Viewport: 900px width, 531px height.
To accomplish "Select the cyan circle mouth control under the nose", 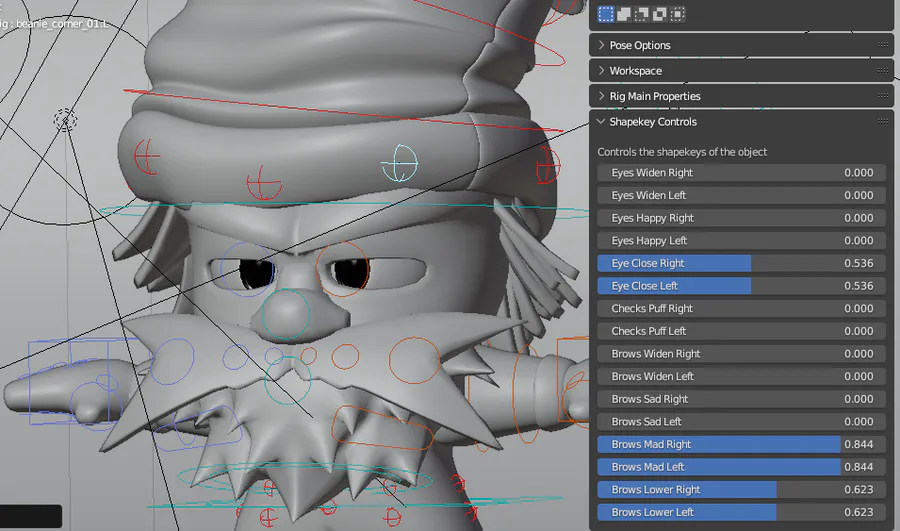I will coord(288,380).
